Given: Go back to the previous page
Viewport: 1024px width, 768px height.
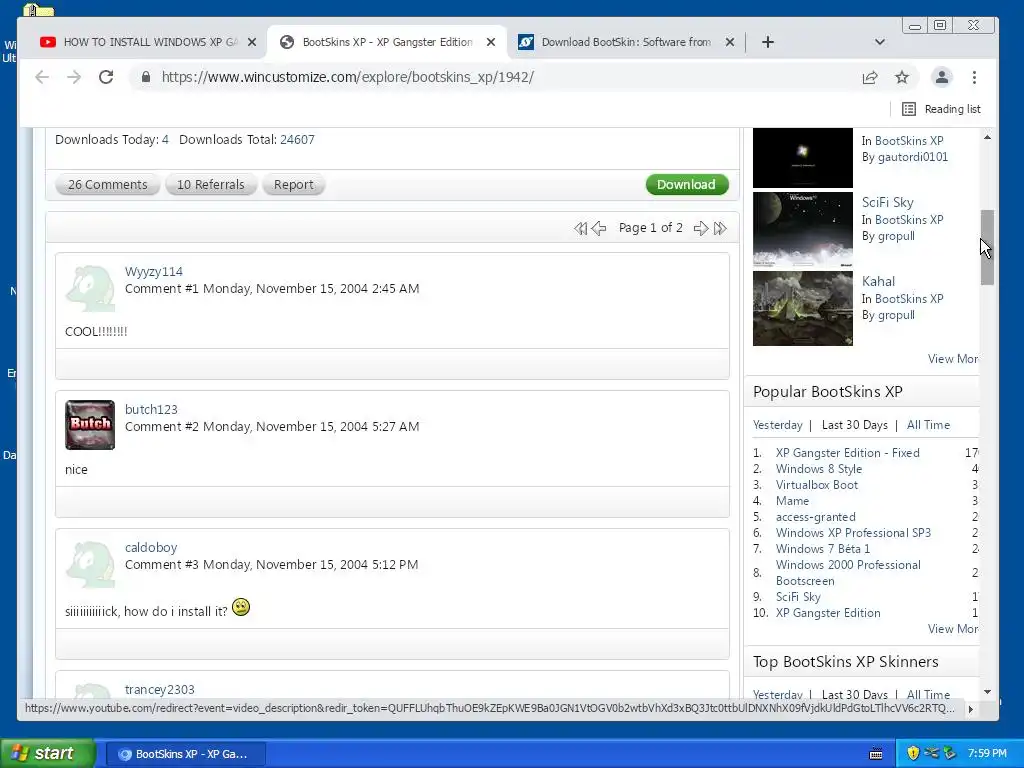Looking at the screenshot, I should (42, 77).
